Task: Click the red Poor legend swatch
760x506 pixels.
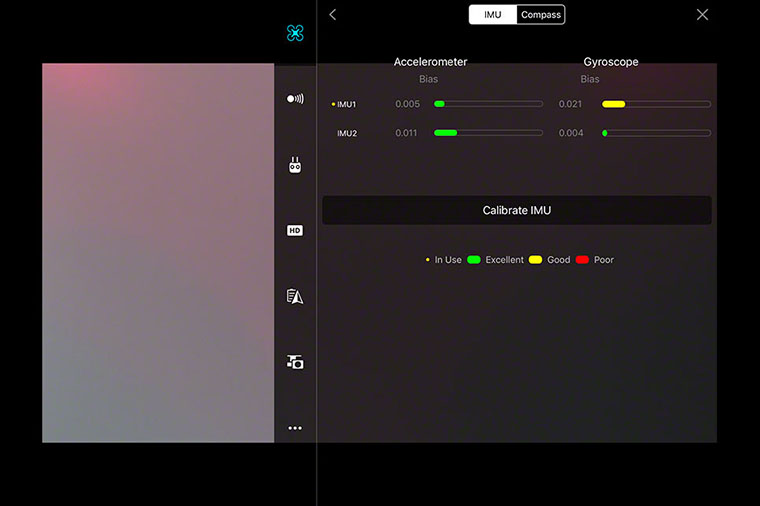Action: (582, 260)
